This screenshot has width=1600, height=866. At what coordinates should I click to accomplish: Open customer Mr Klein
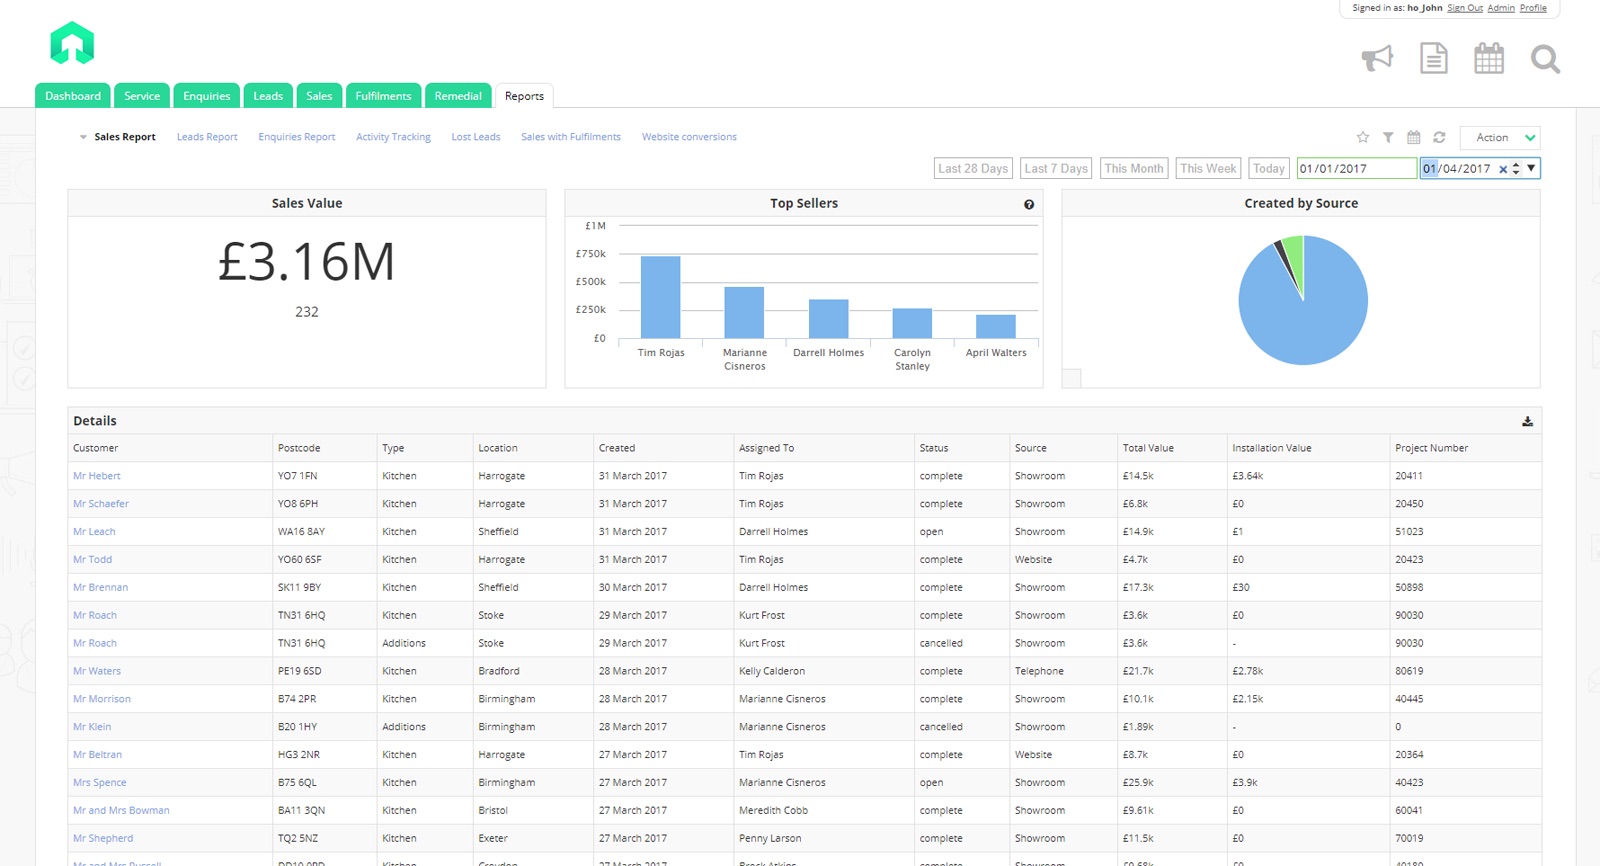(92, 728)
